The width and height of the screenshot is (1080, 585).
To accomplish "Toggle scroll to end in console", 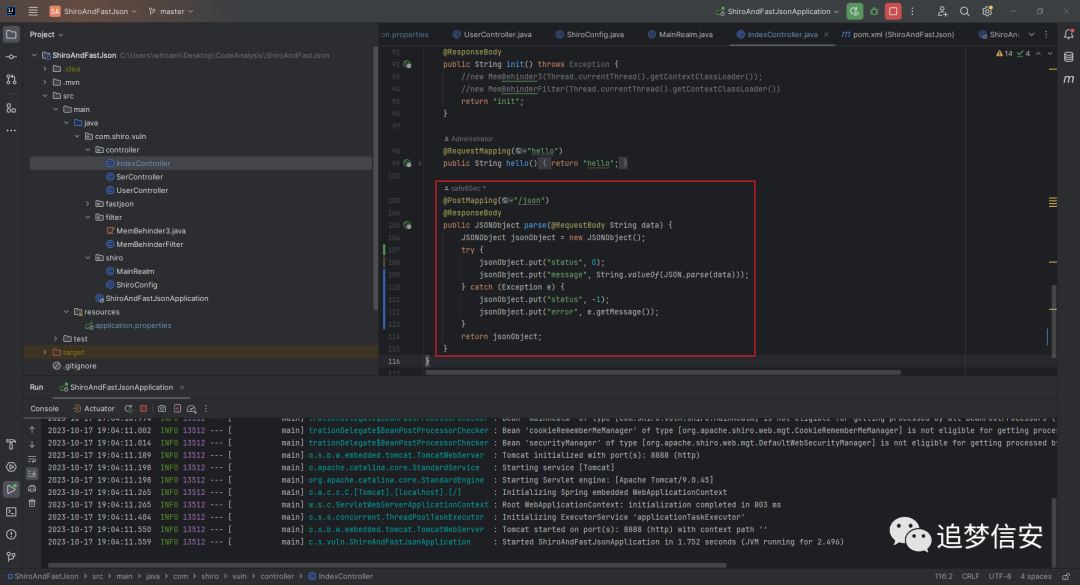I will [32, 473].
